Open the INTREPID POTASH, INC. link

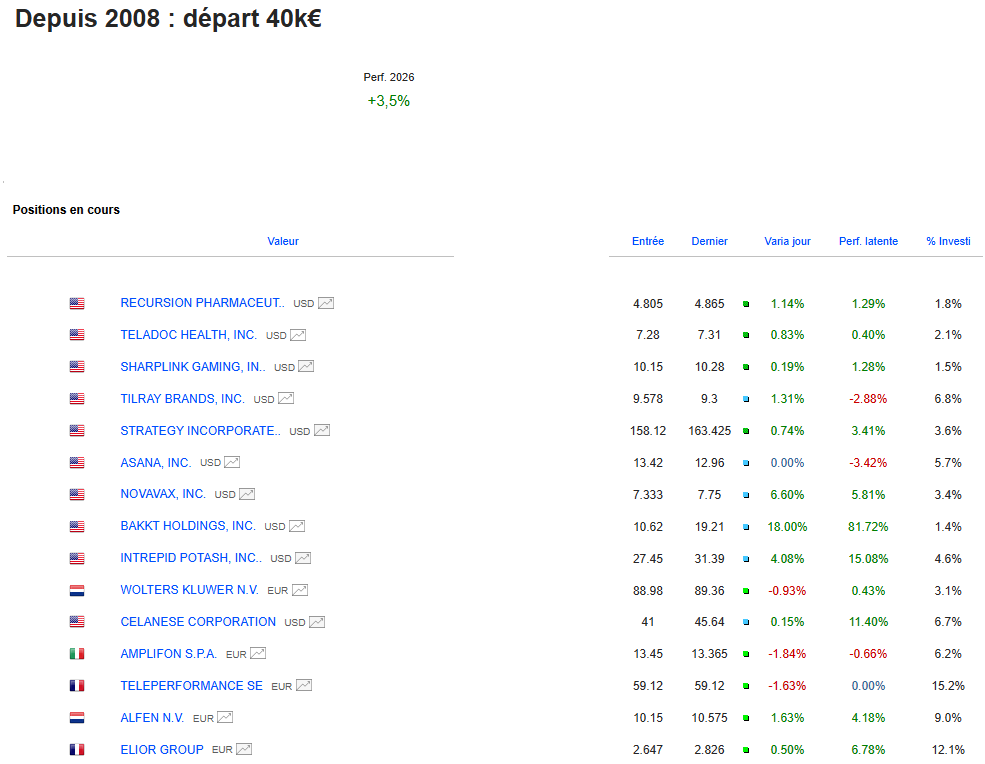[191, 558]
